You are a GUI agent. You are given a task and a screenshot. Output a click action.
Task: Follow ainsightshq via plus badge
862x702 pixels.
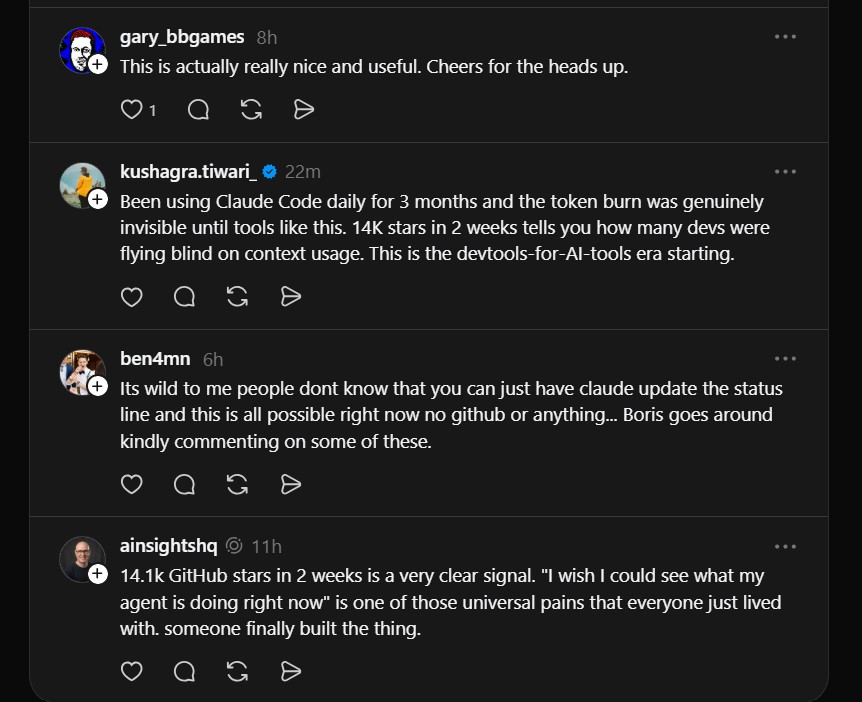pos(98,574)
